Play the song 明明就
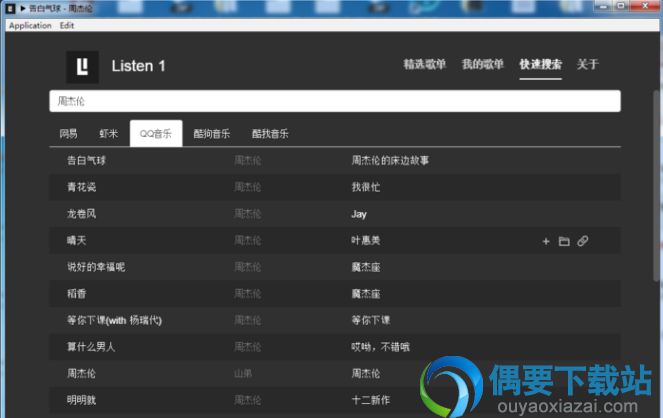This screenshot has width=663, height=418. pyautogui.click(x=81, y=400)
